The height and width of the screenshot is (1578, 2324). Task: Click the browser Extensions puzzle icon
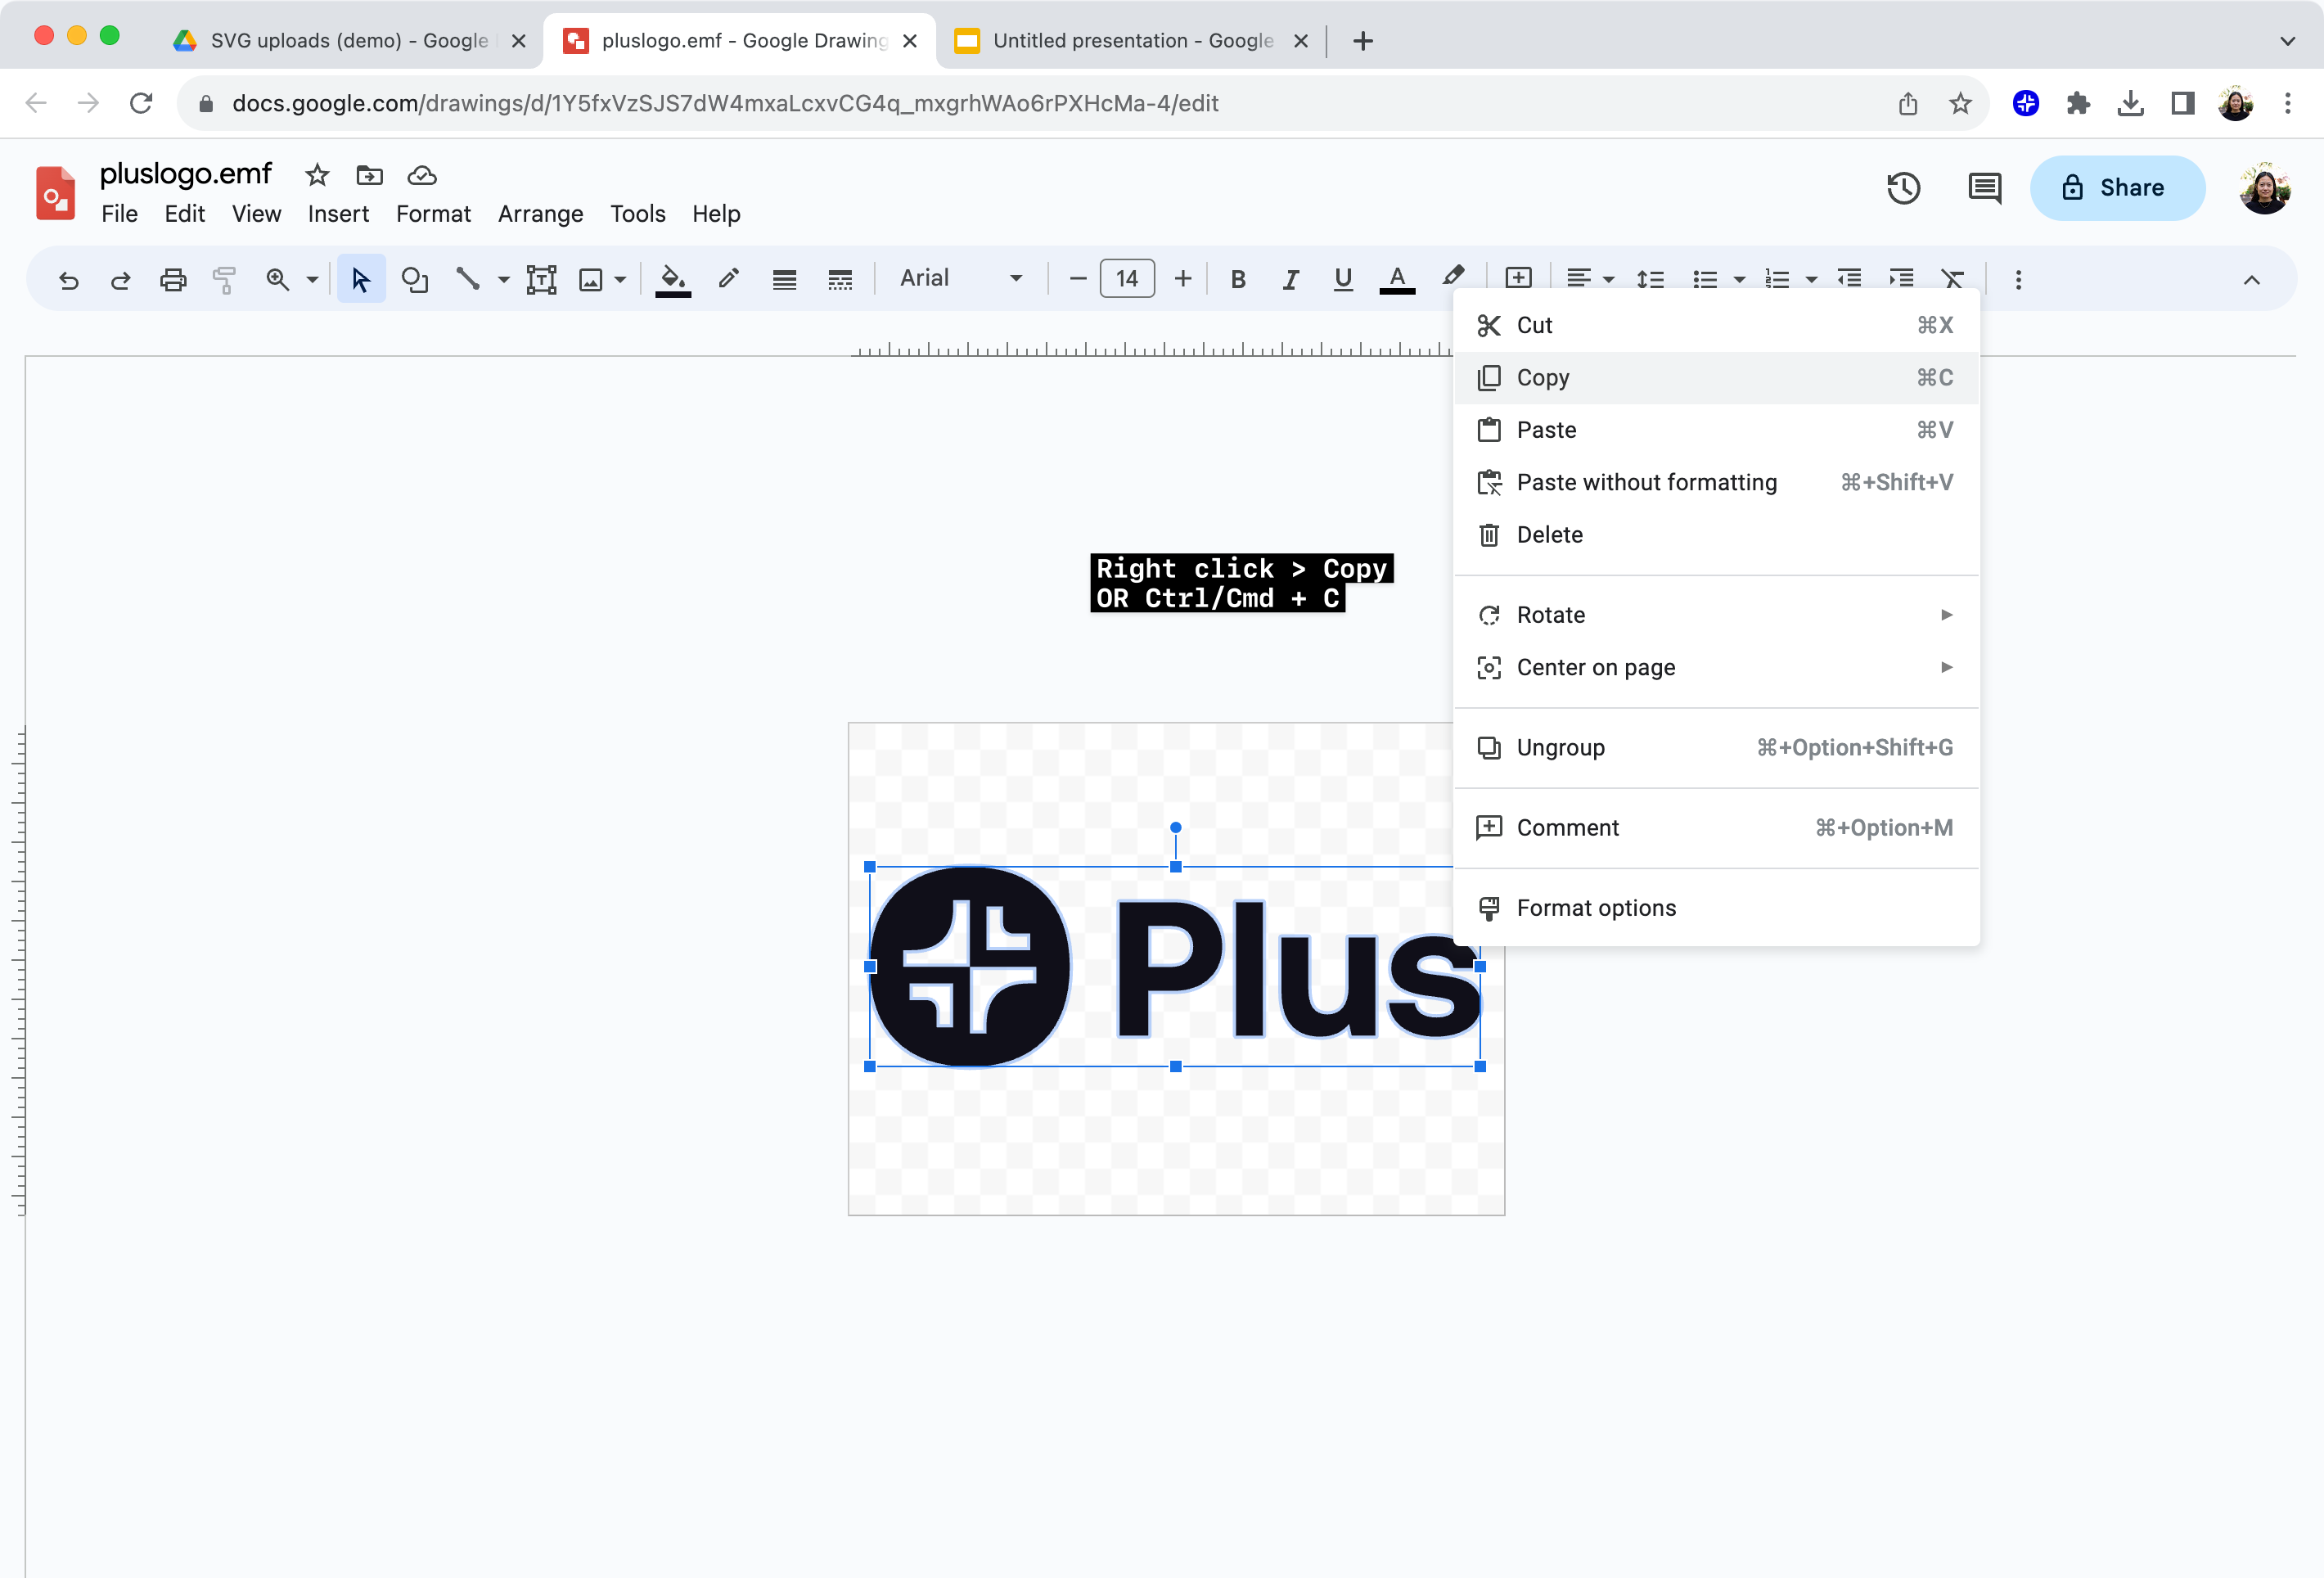pyautogui.click(x=2078, y=103)
